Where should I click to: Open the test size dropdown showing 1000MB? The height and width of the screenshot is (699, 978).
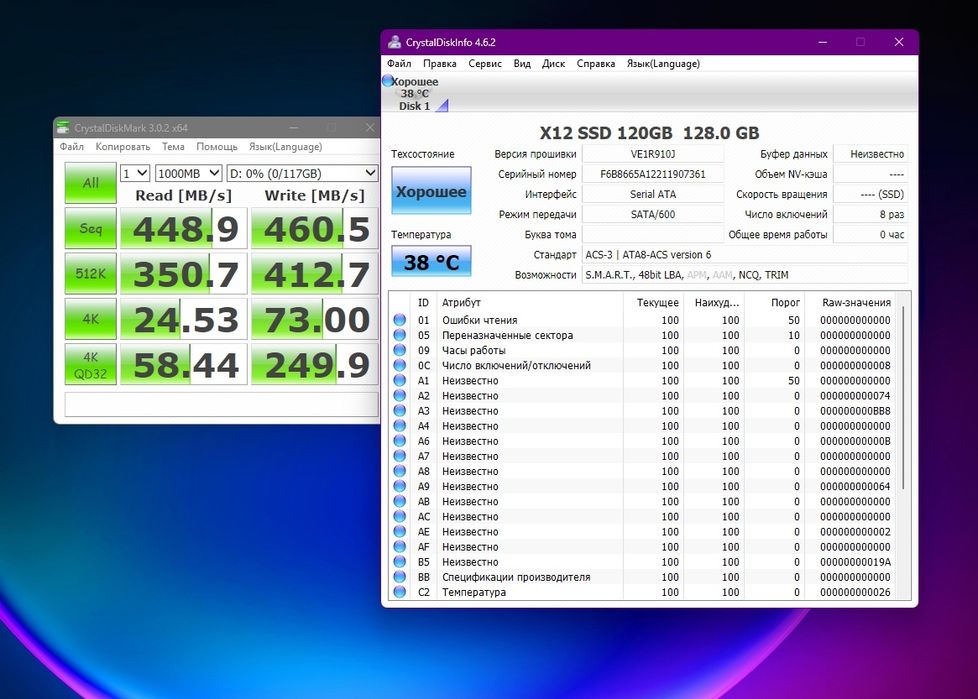point(188,173)
